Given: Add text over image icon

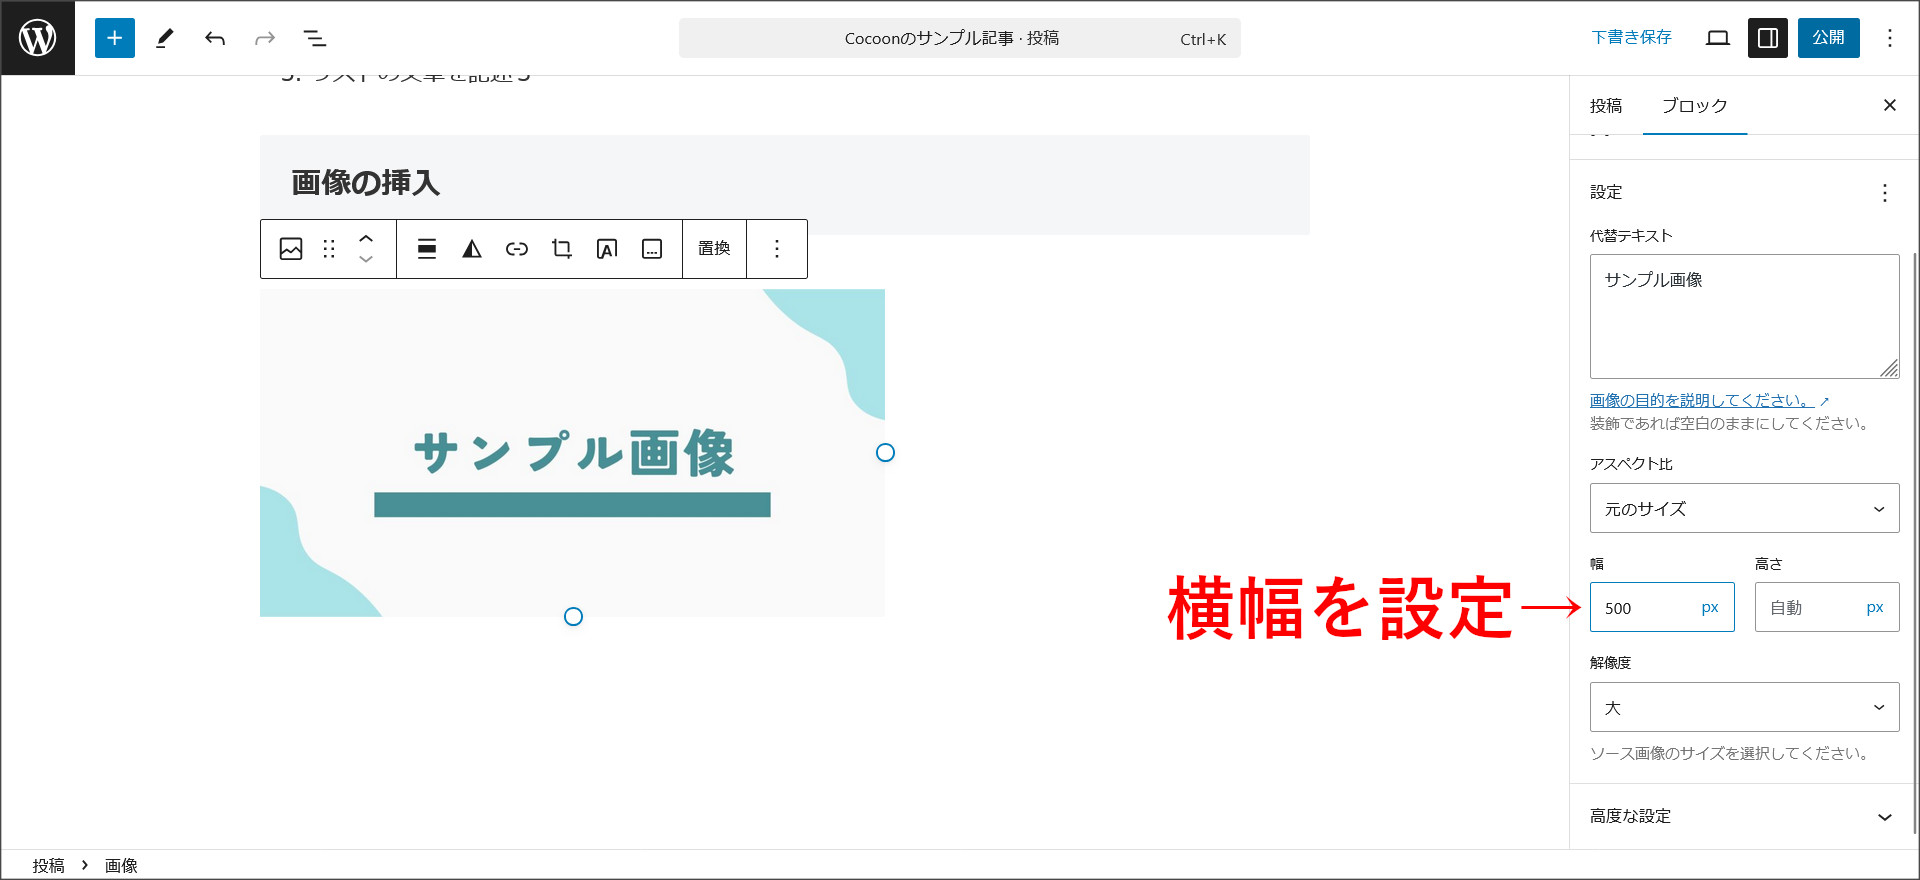Looking at the screenshot, I should click(607, 249).
